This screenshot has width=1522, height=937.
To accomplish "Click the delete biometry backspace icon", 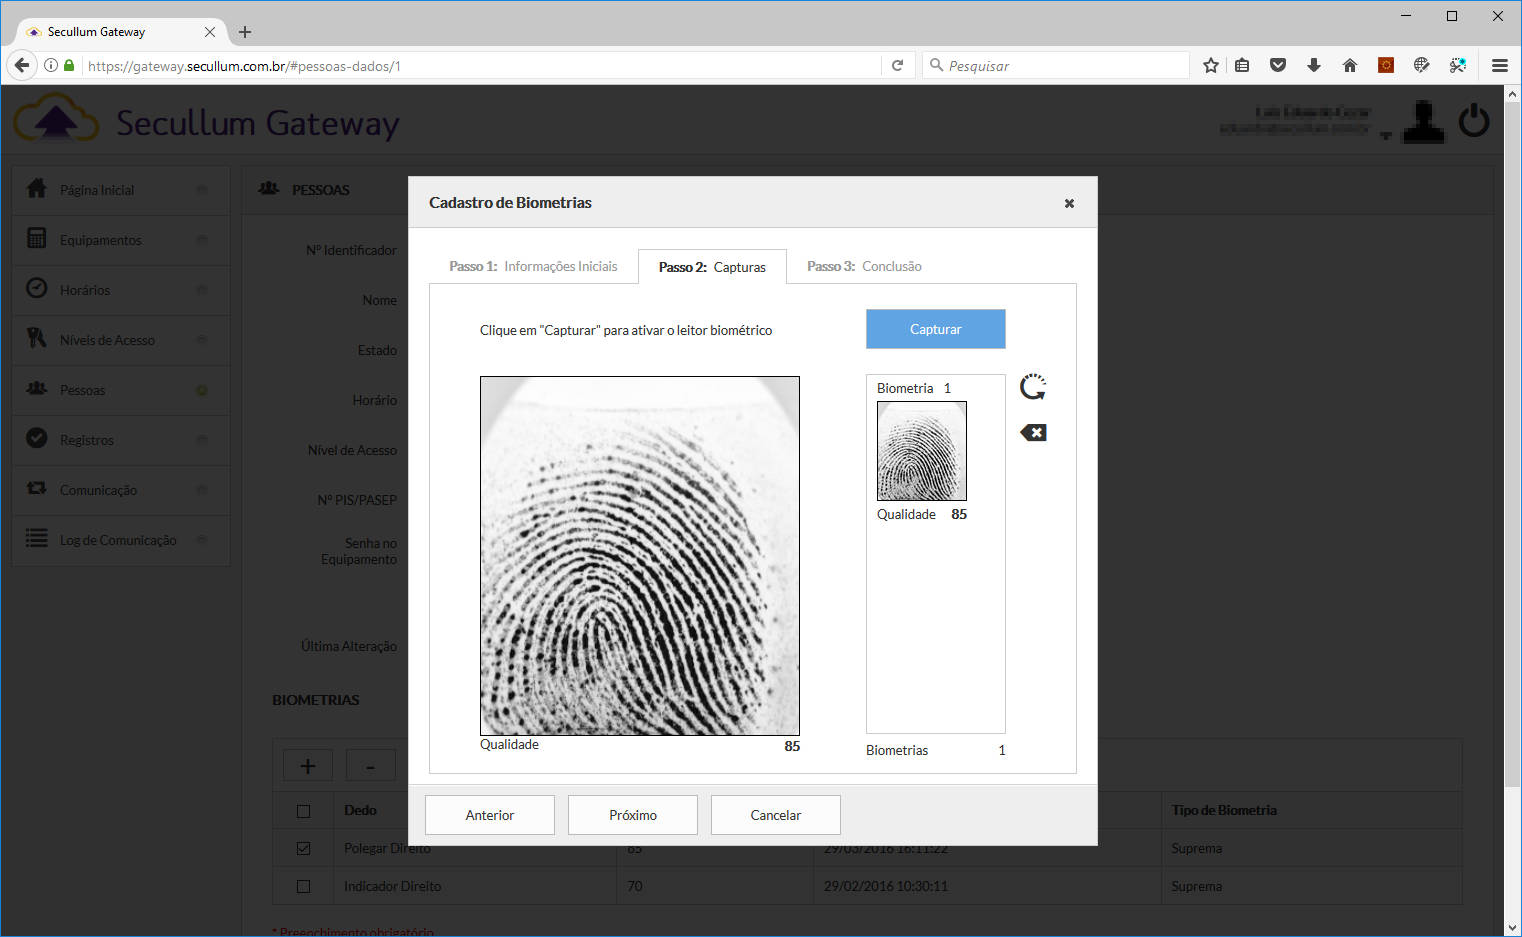I will click(1033, 432).
